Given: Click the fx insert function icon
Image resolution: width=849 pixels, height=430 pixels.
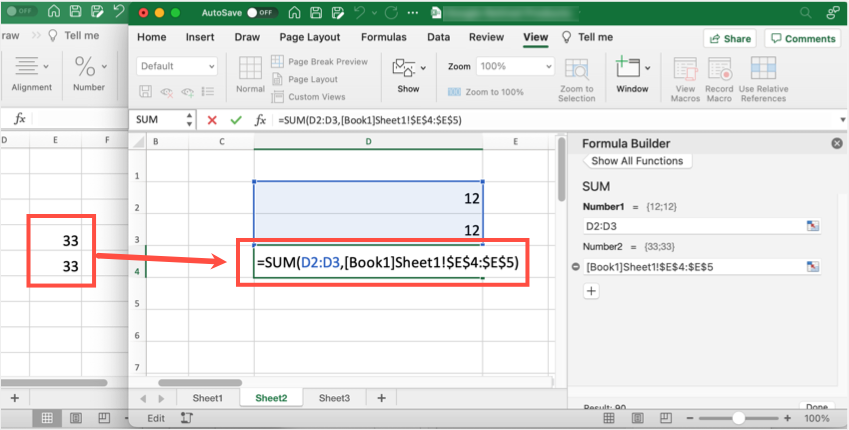Looking at the screenshot, I should coord(260,119).
